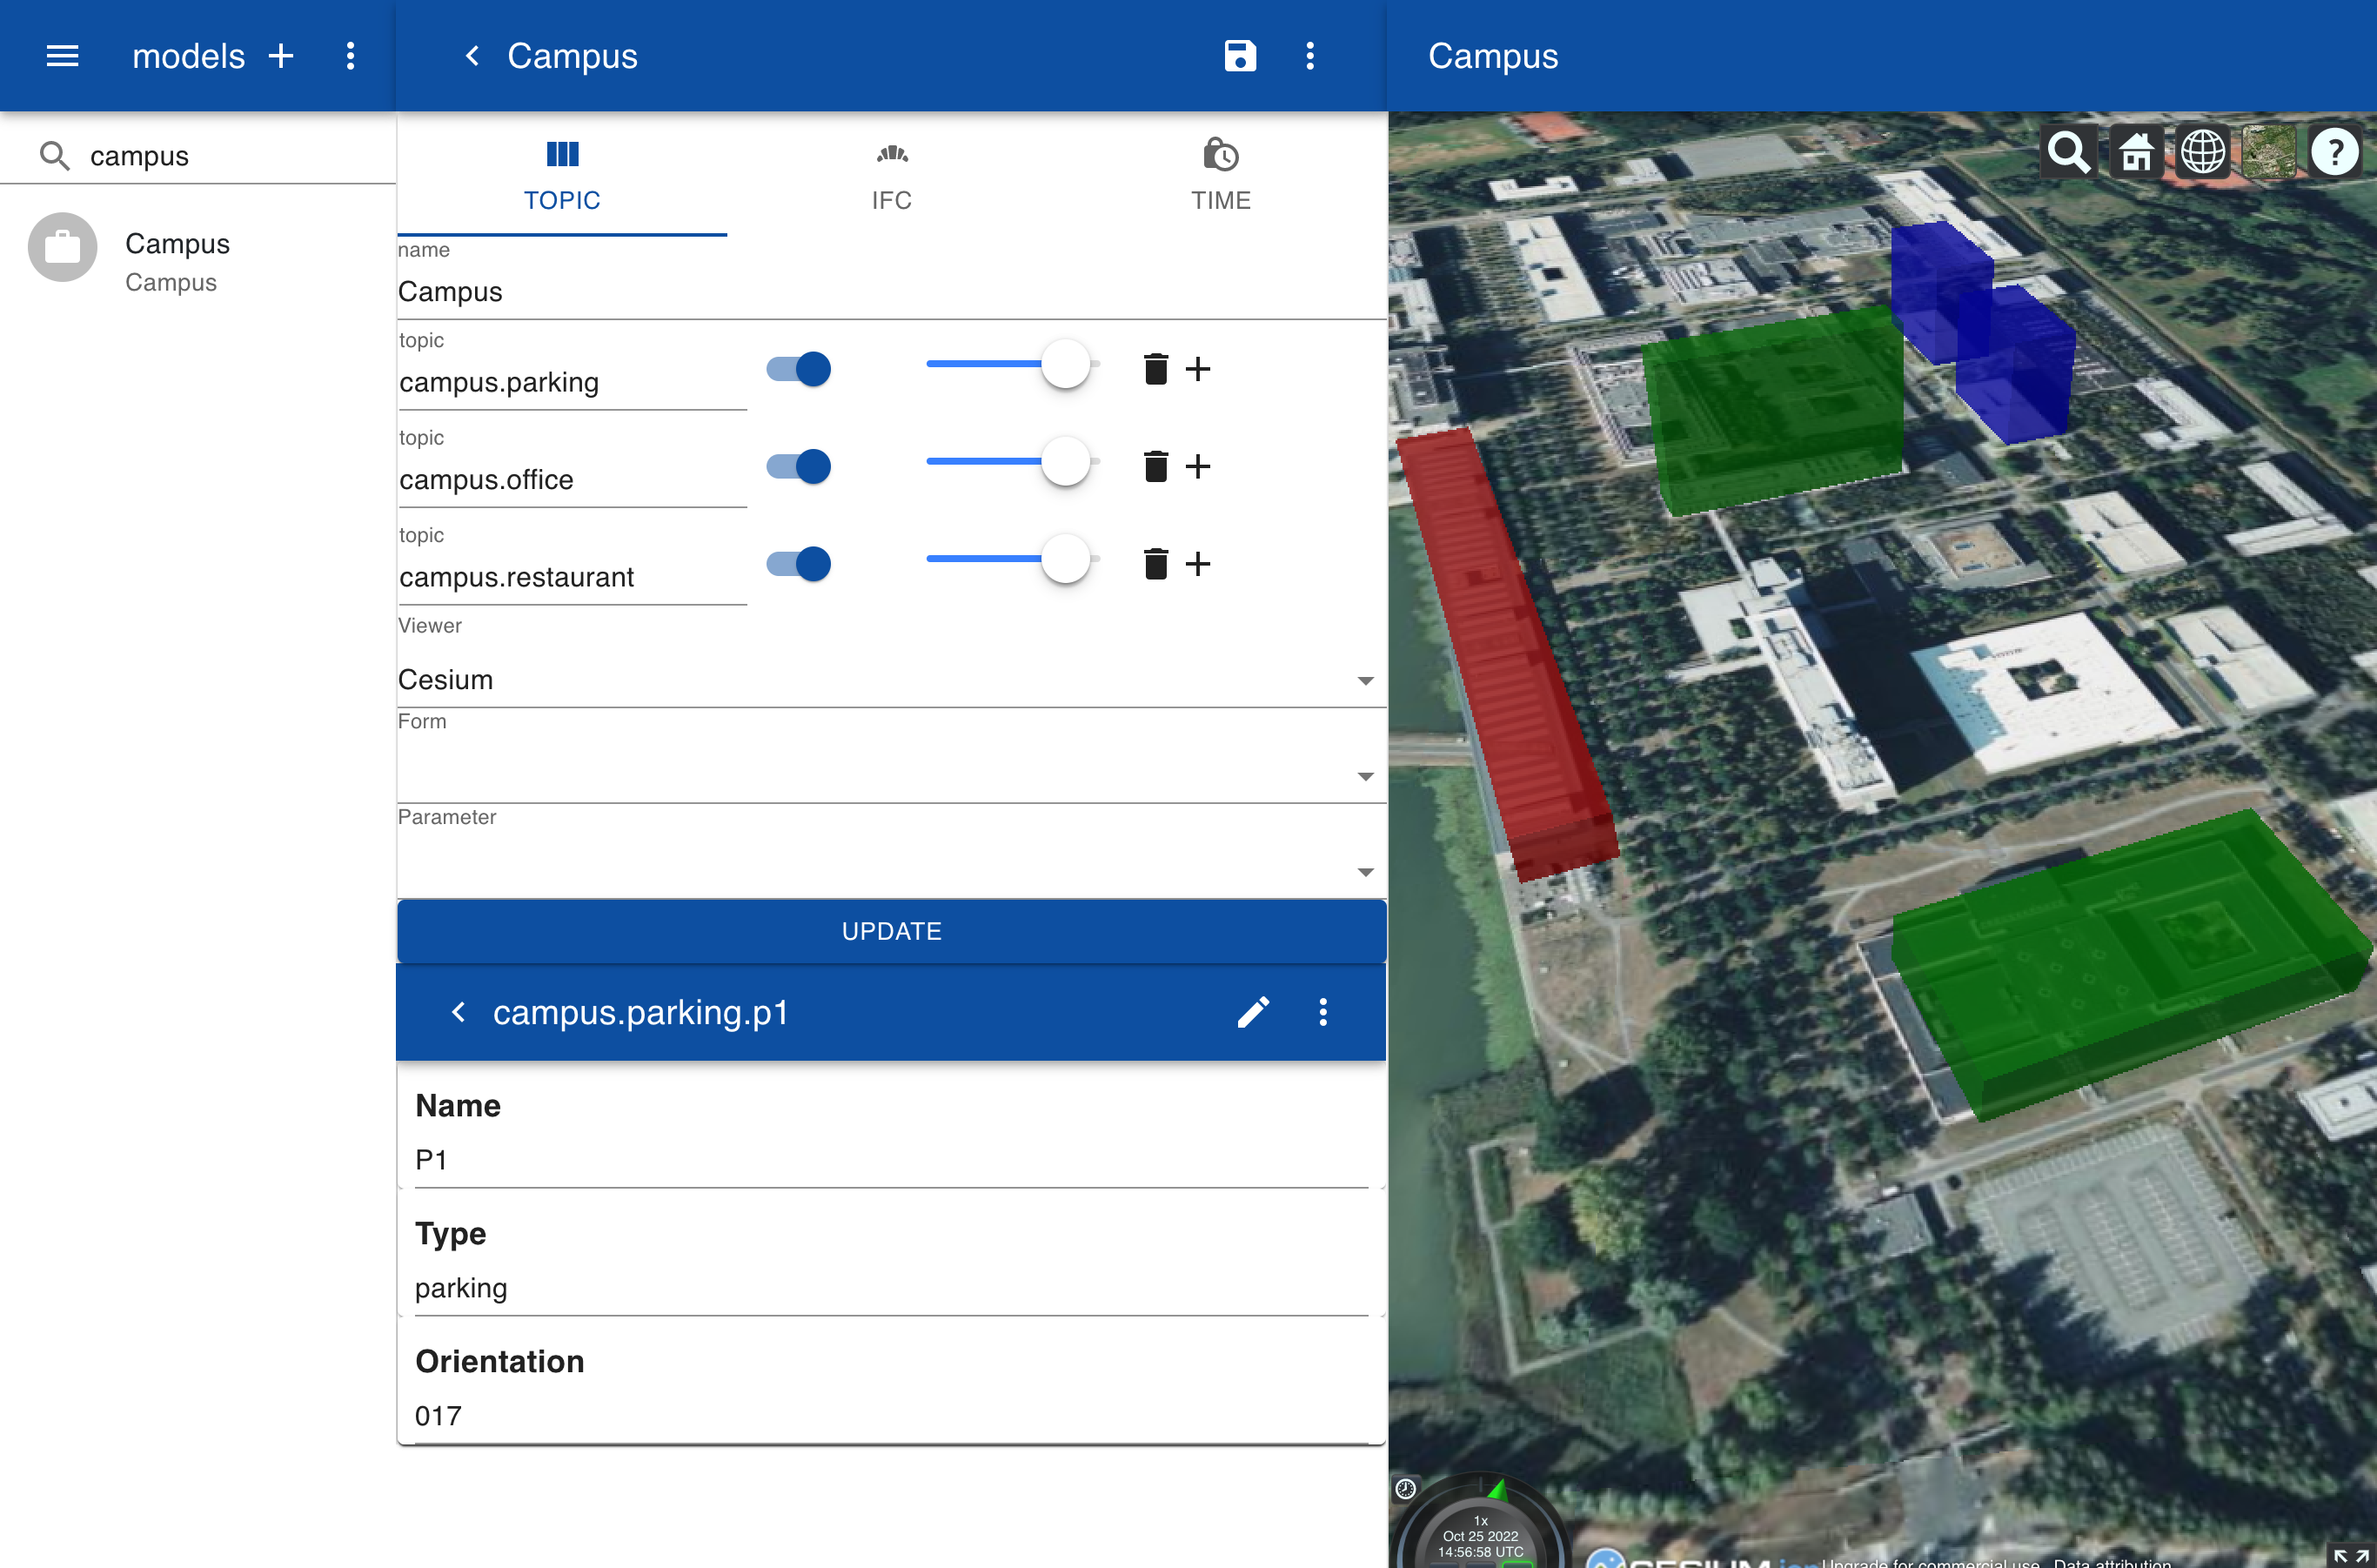The image size is (2377, 1568).
Task: Open the hamburger navigation menu
Action: [x=62, y=56]
